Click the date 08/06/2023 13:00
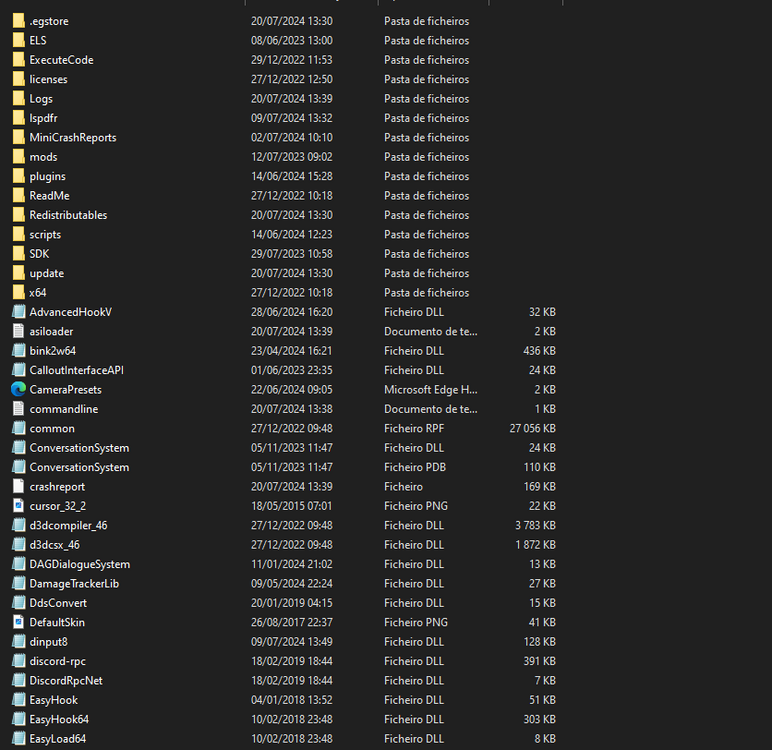The width and height of the screenshot is (772, 750). click(291, 40)
